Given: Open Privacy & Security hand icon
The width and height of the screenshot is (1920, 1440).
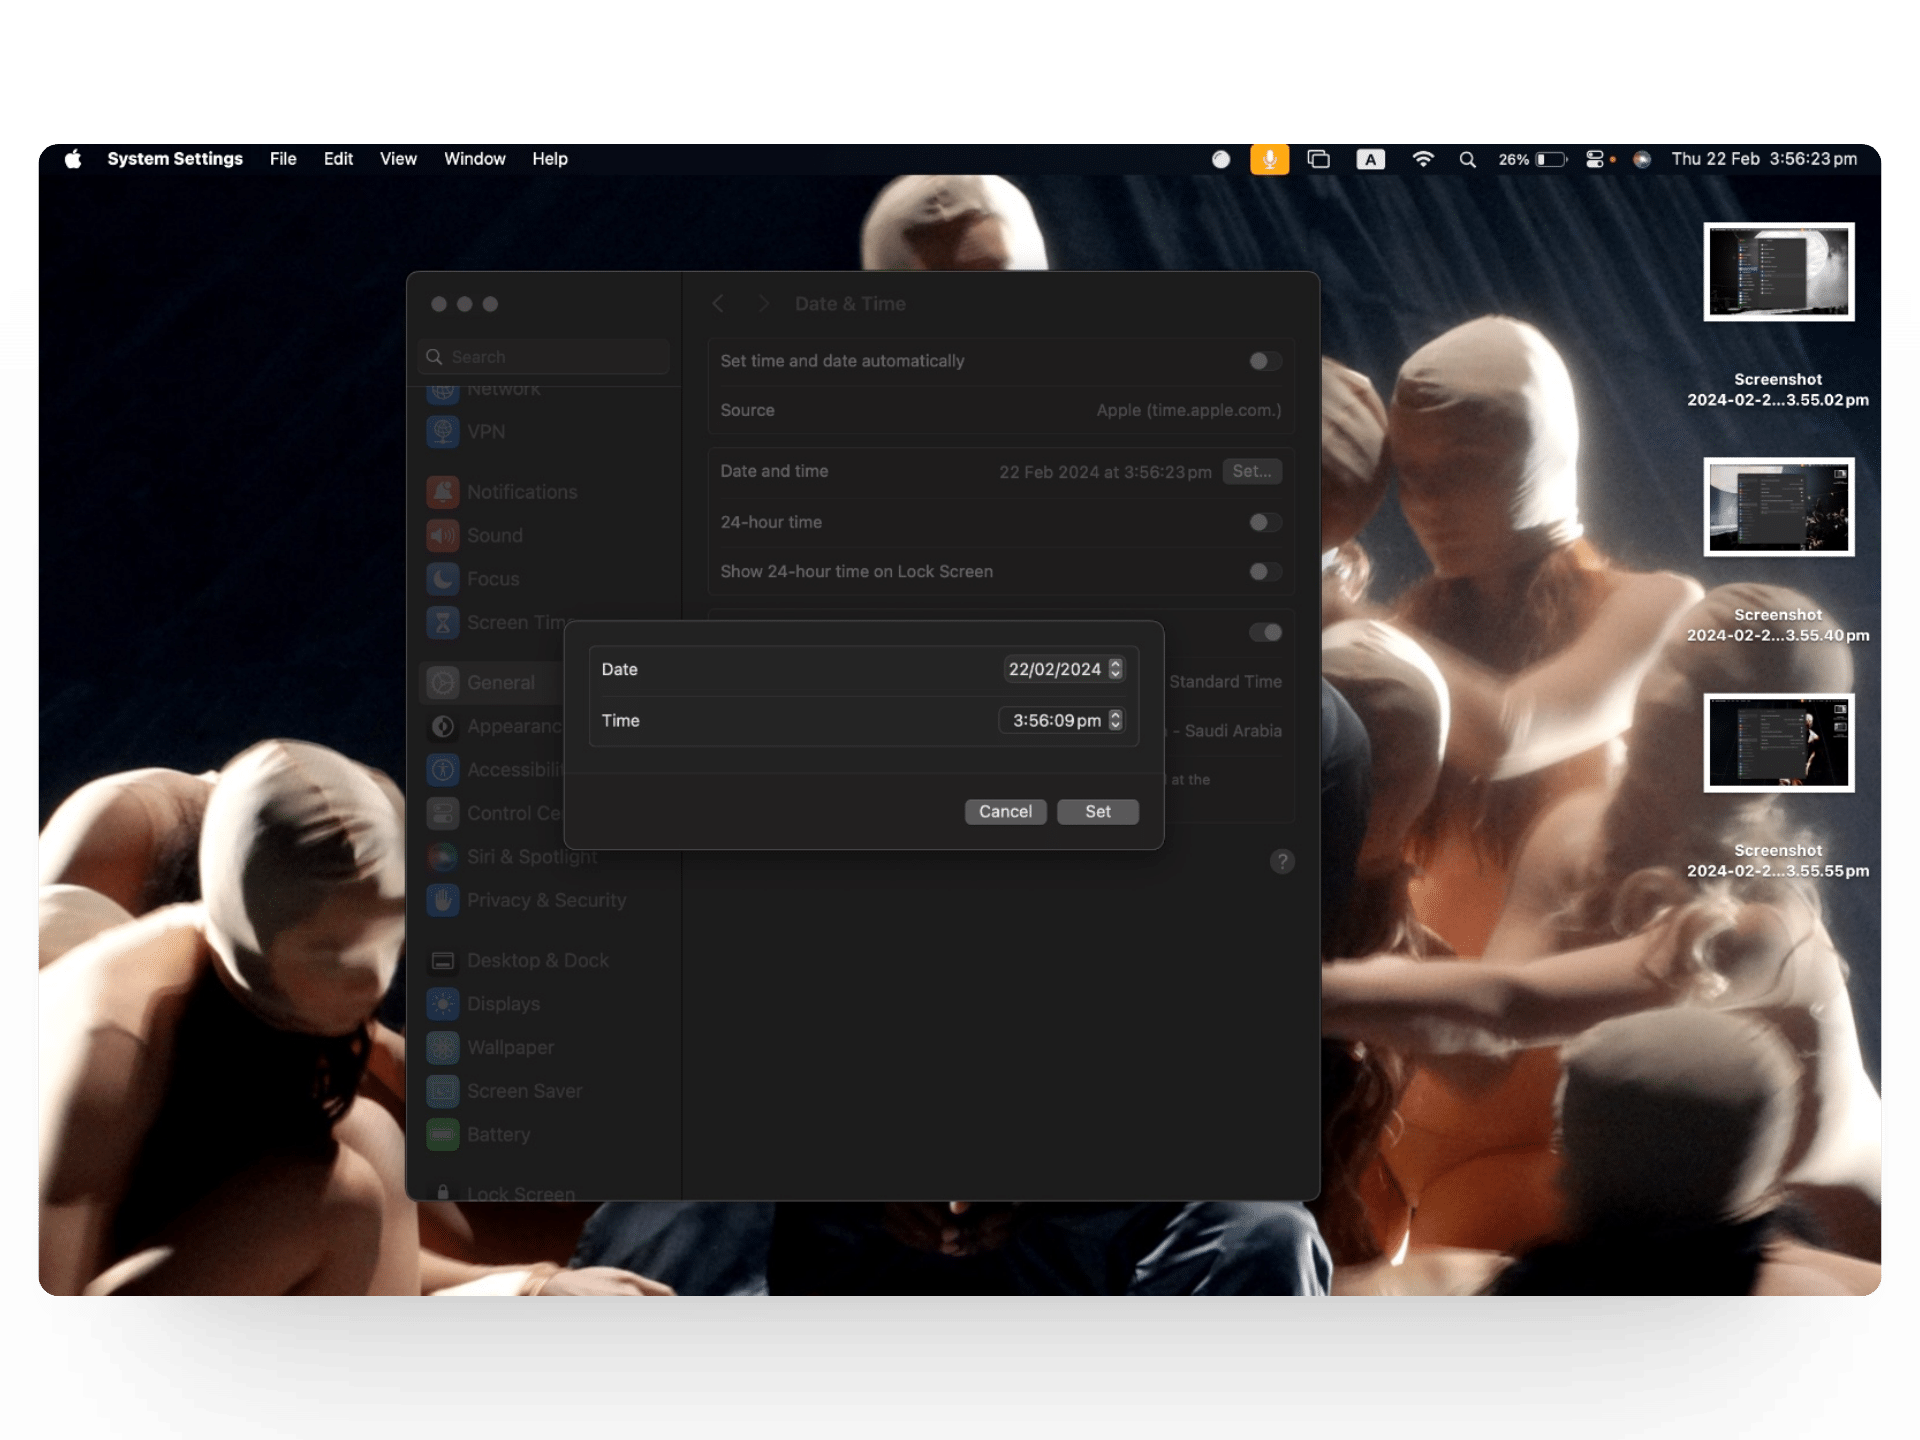Looking at the screenshot, I should (442, 900).
